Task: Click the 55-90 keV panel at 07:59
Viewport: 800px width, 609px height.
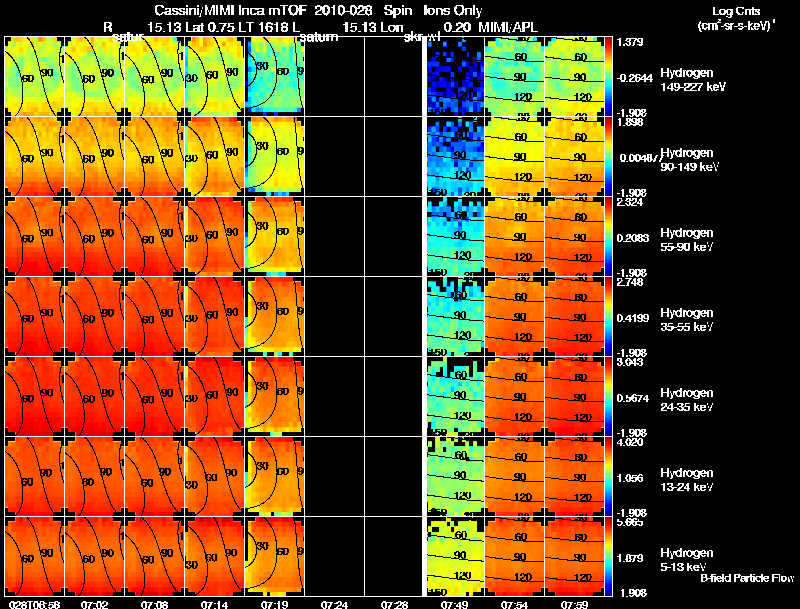Action: [x=574, y=236]
